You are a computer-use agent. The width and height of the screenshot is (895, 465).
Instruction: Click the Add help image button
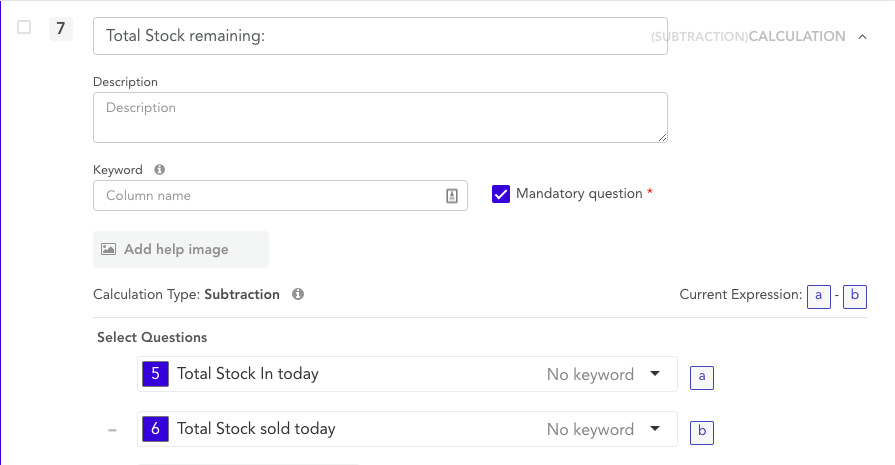coord(180,249)
